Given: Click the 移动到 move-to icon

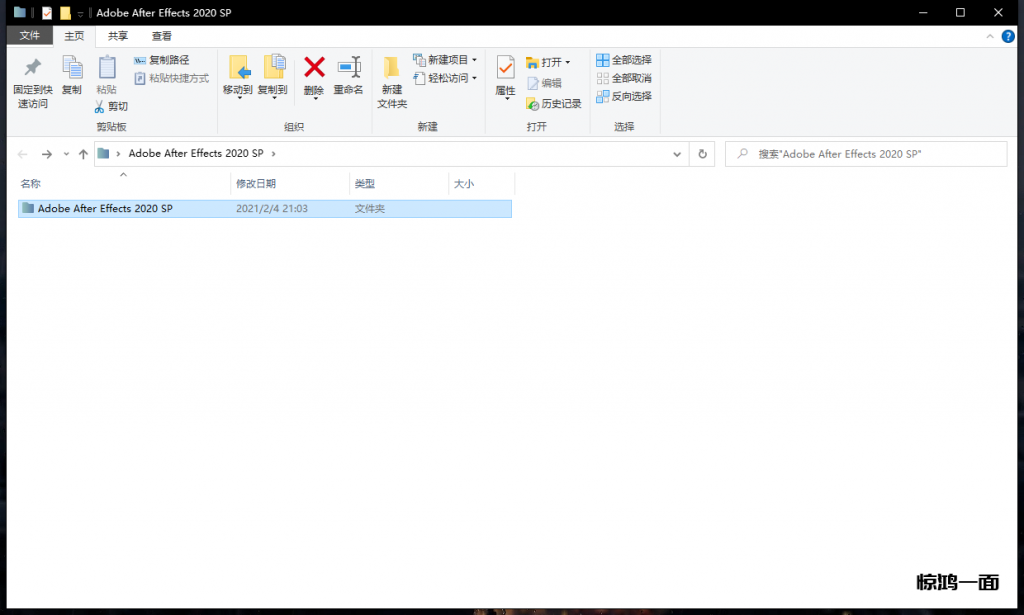Looking at the screenshot, I should point(238,68).
